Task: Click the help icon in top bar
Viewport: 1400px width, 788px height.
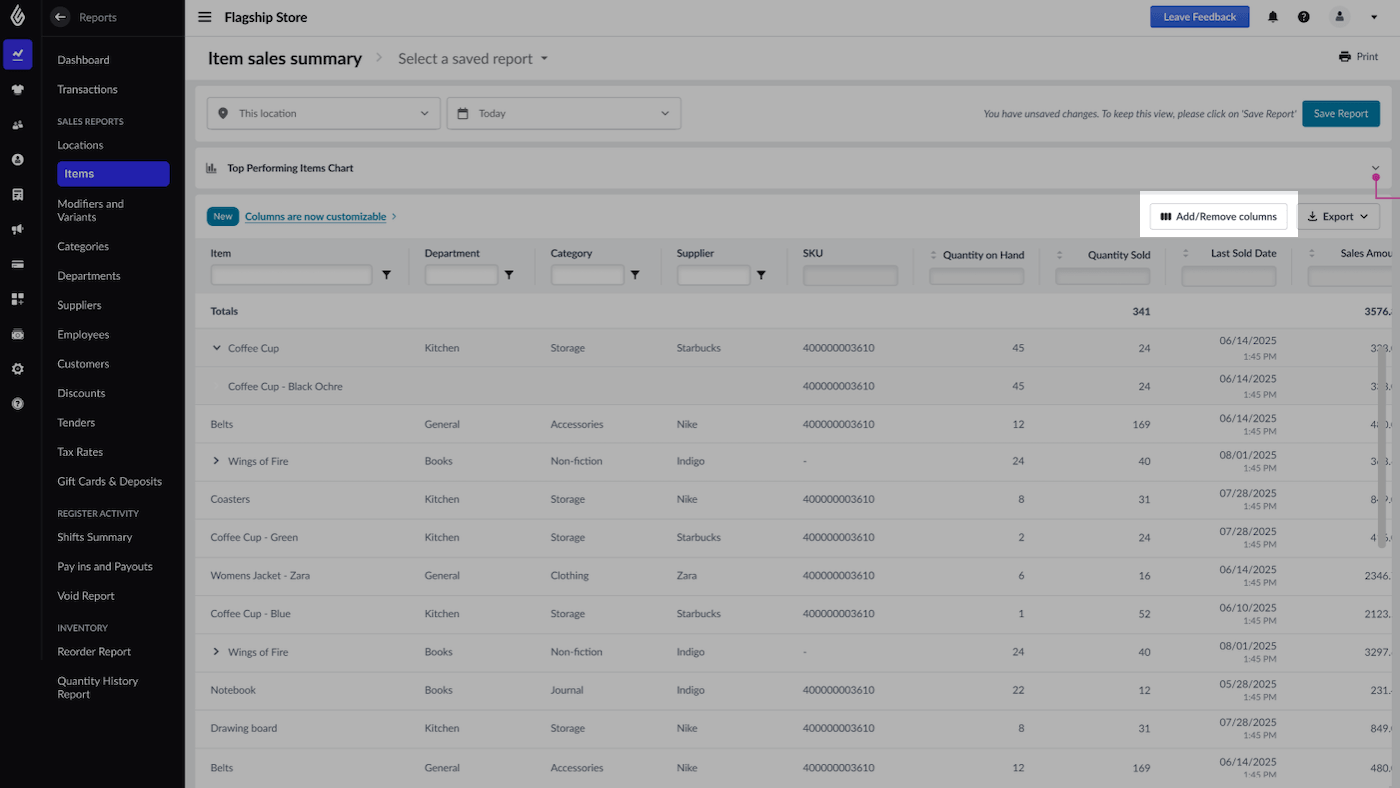Action: [x=1304, y=17]
